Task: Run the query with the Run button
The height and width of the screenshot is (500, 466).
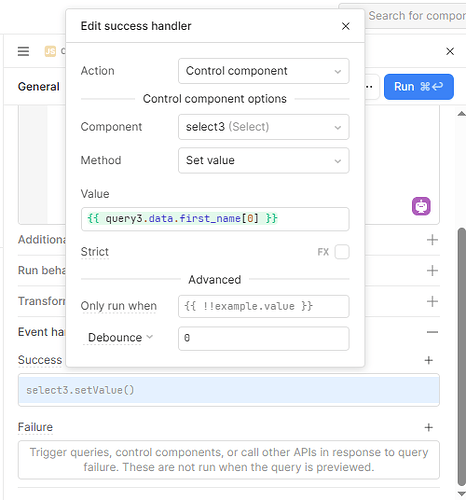Action: point(419,87)
